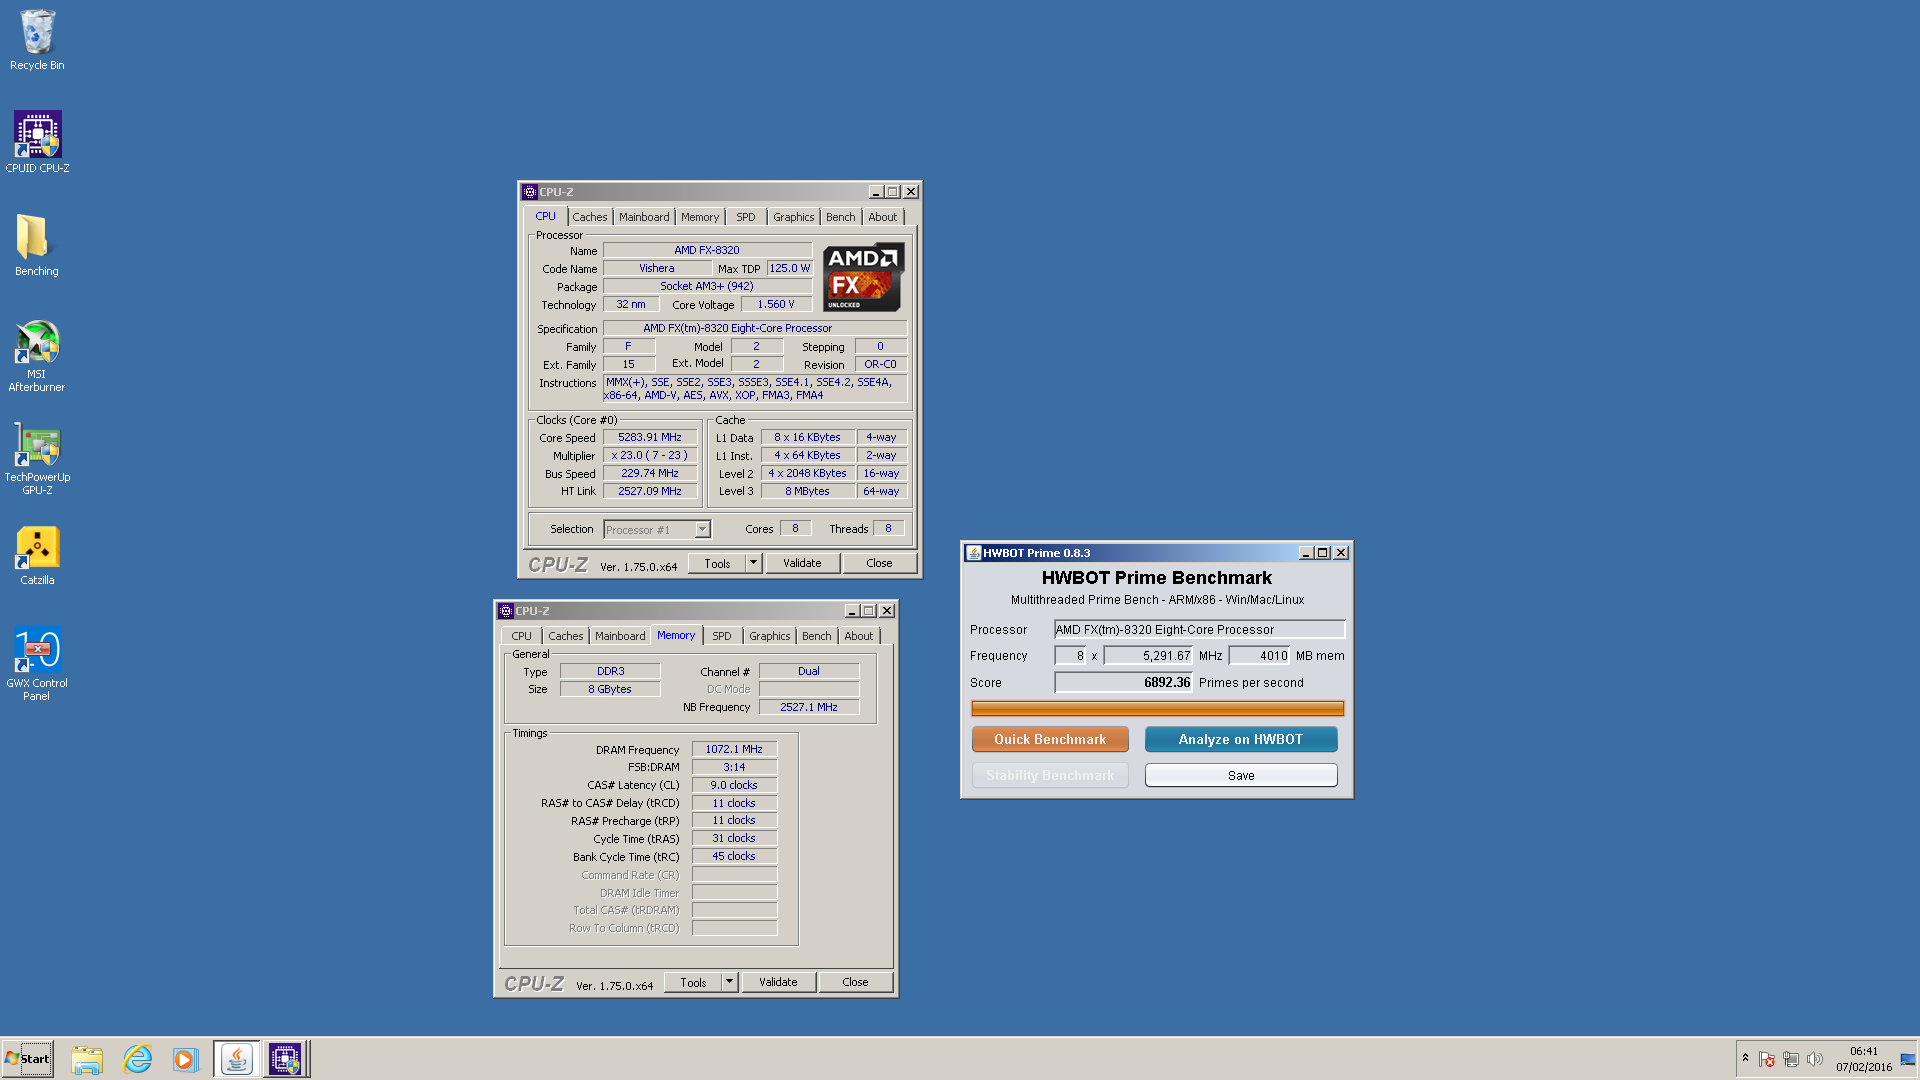The height and width of the screenshot is (1080, 1920).
Task: Click the MB mem field showing 4010
Action: pos(1260,655)
